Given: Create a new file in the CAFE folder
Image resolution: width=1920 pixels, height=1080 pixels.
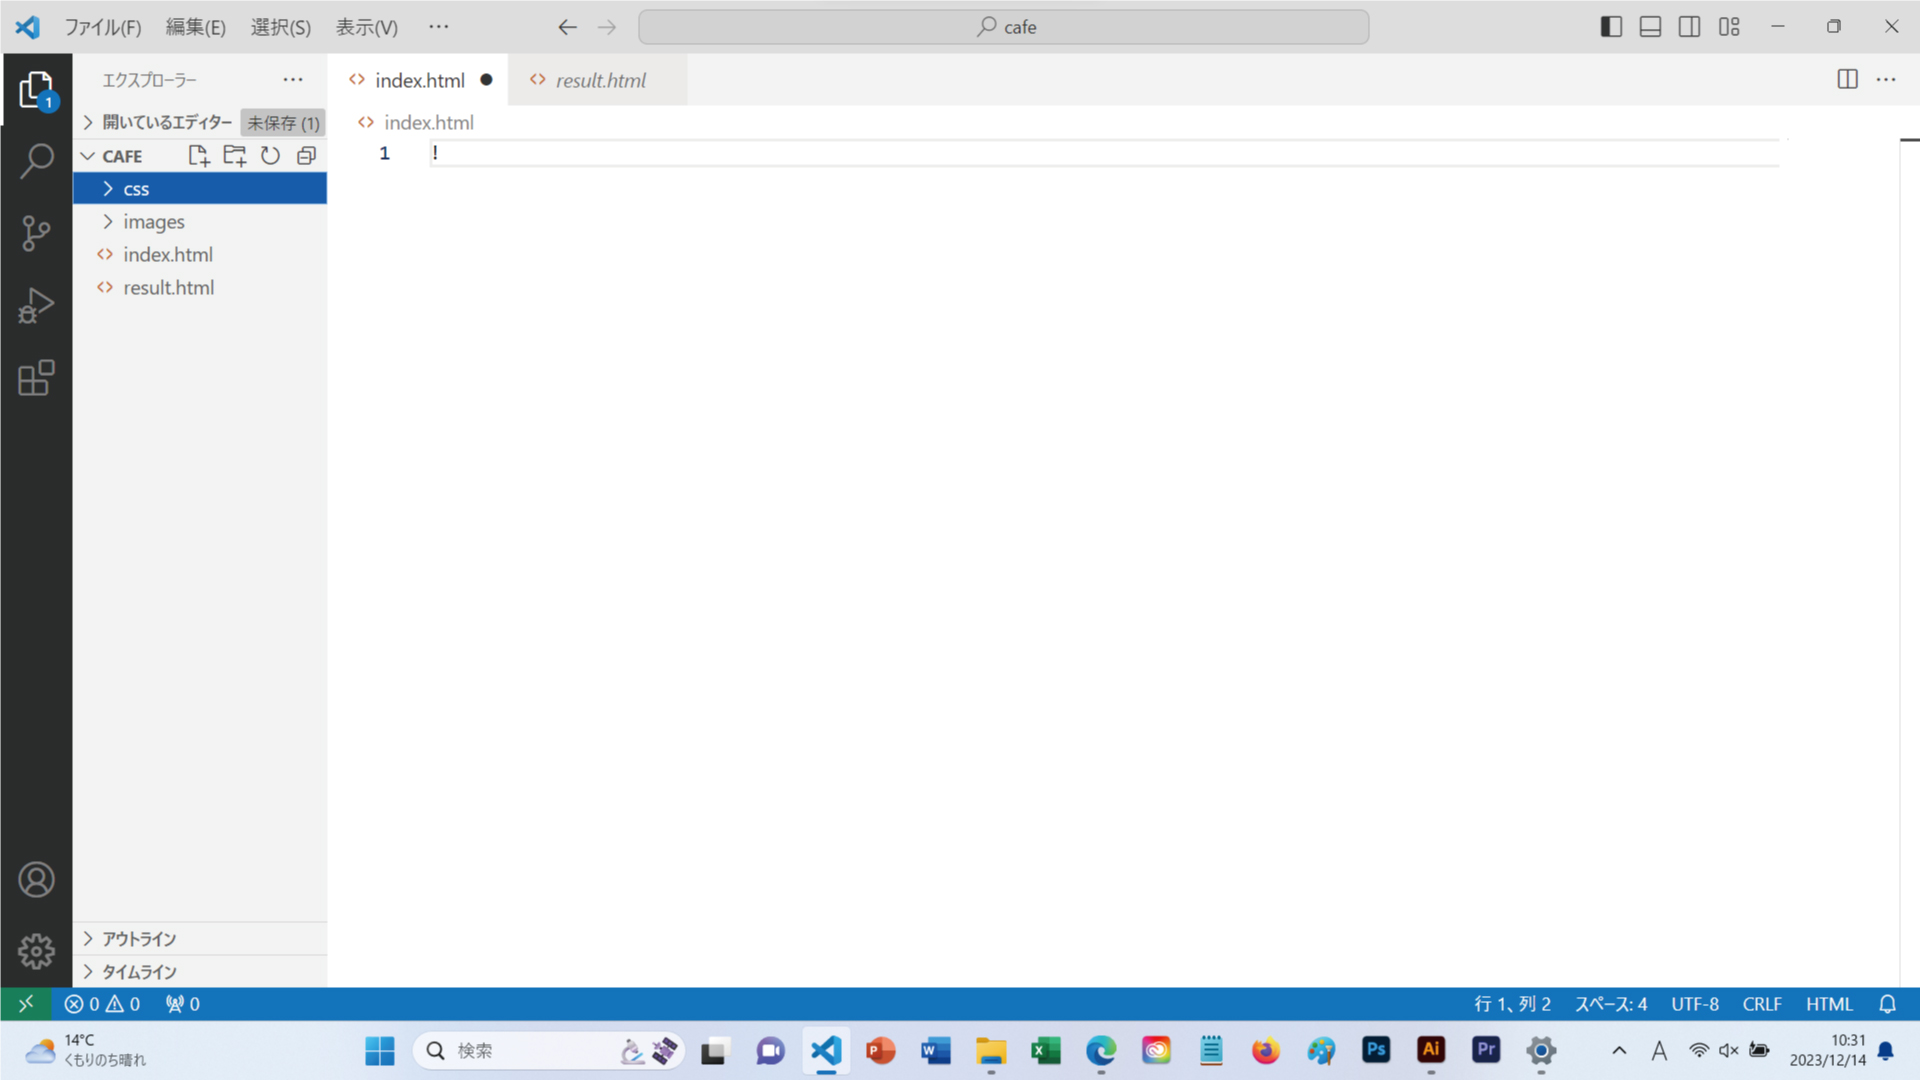Looking at the screenshot, I should [197, 155].
